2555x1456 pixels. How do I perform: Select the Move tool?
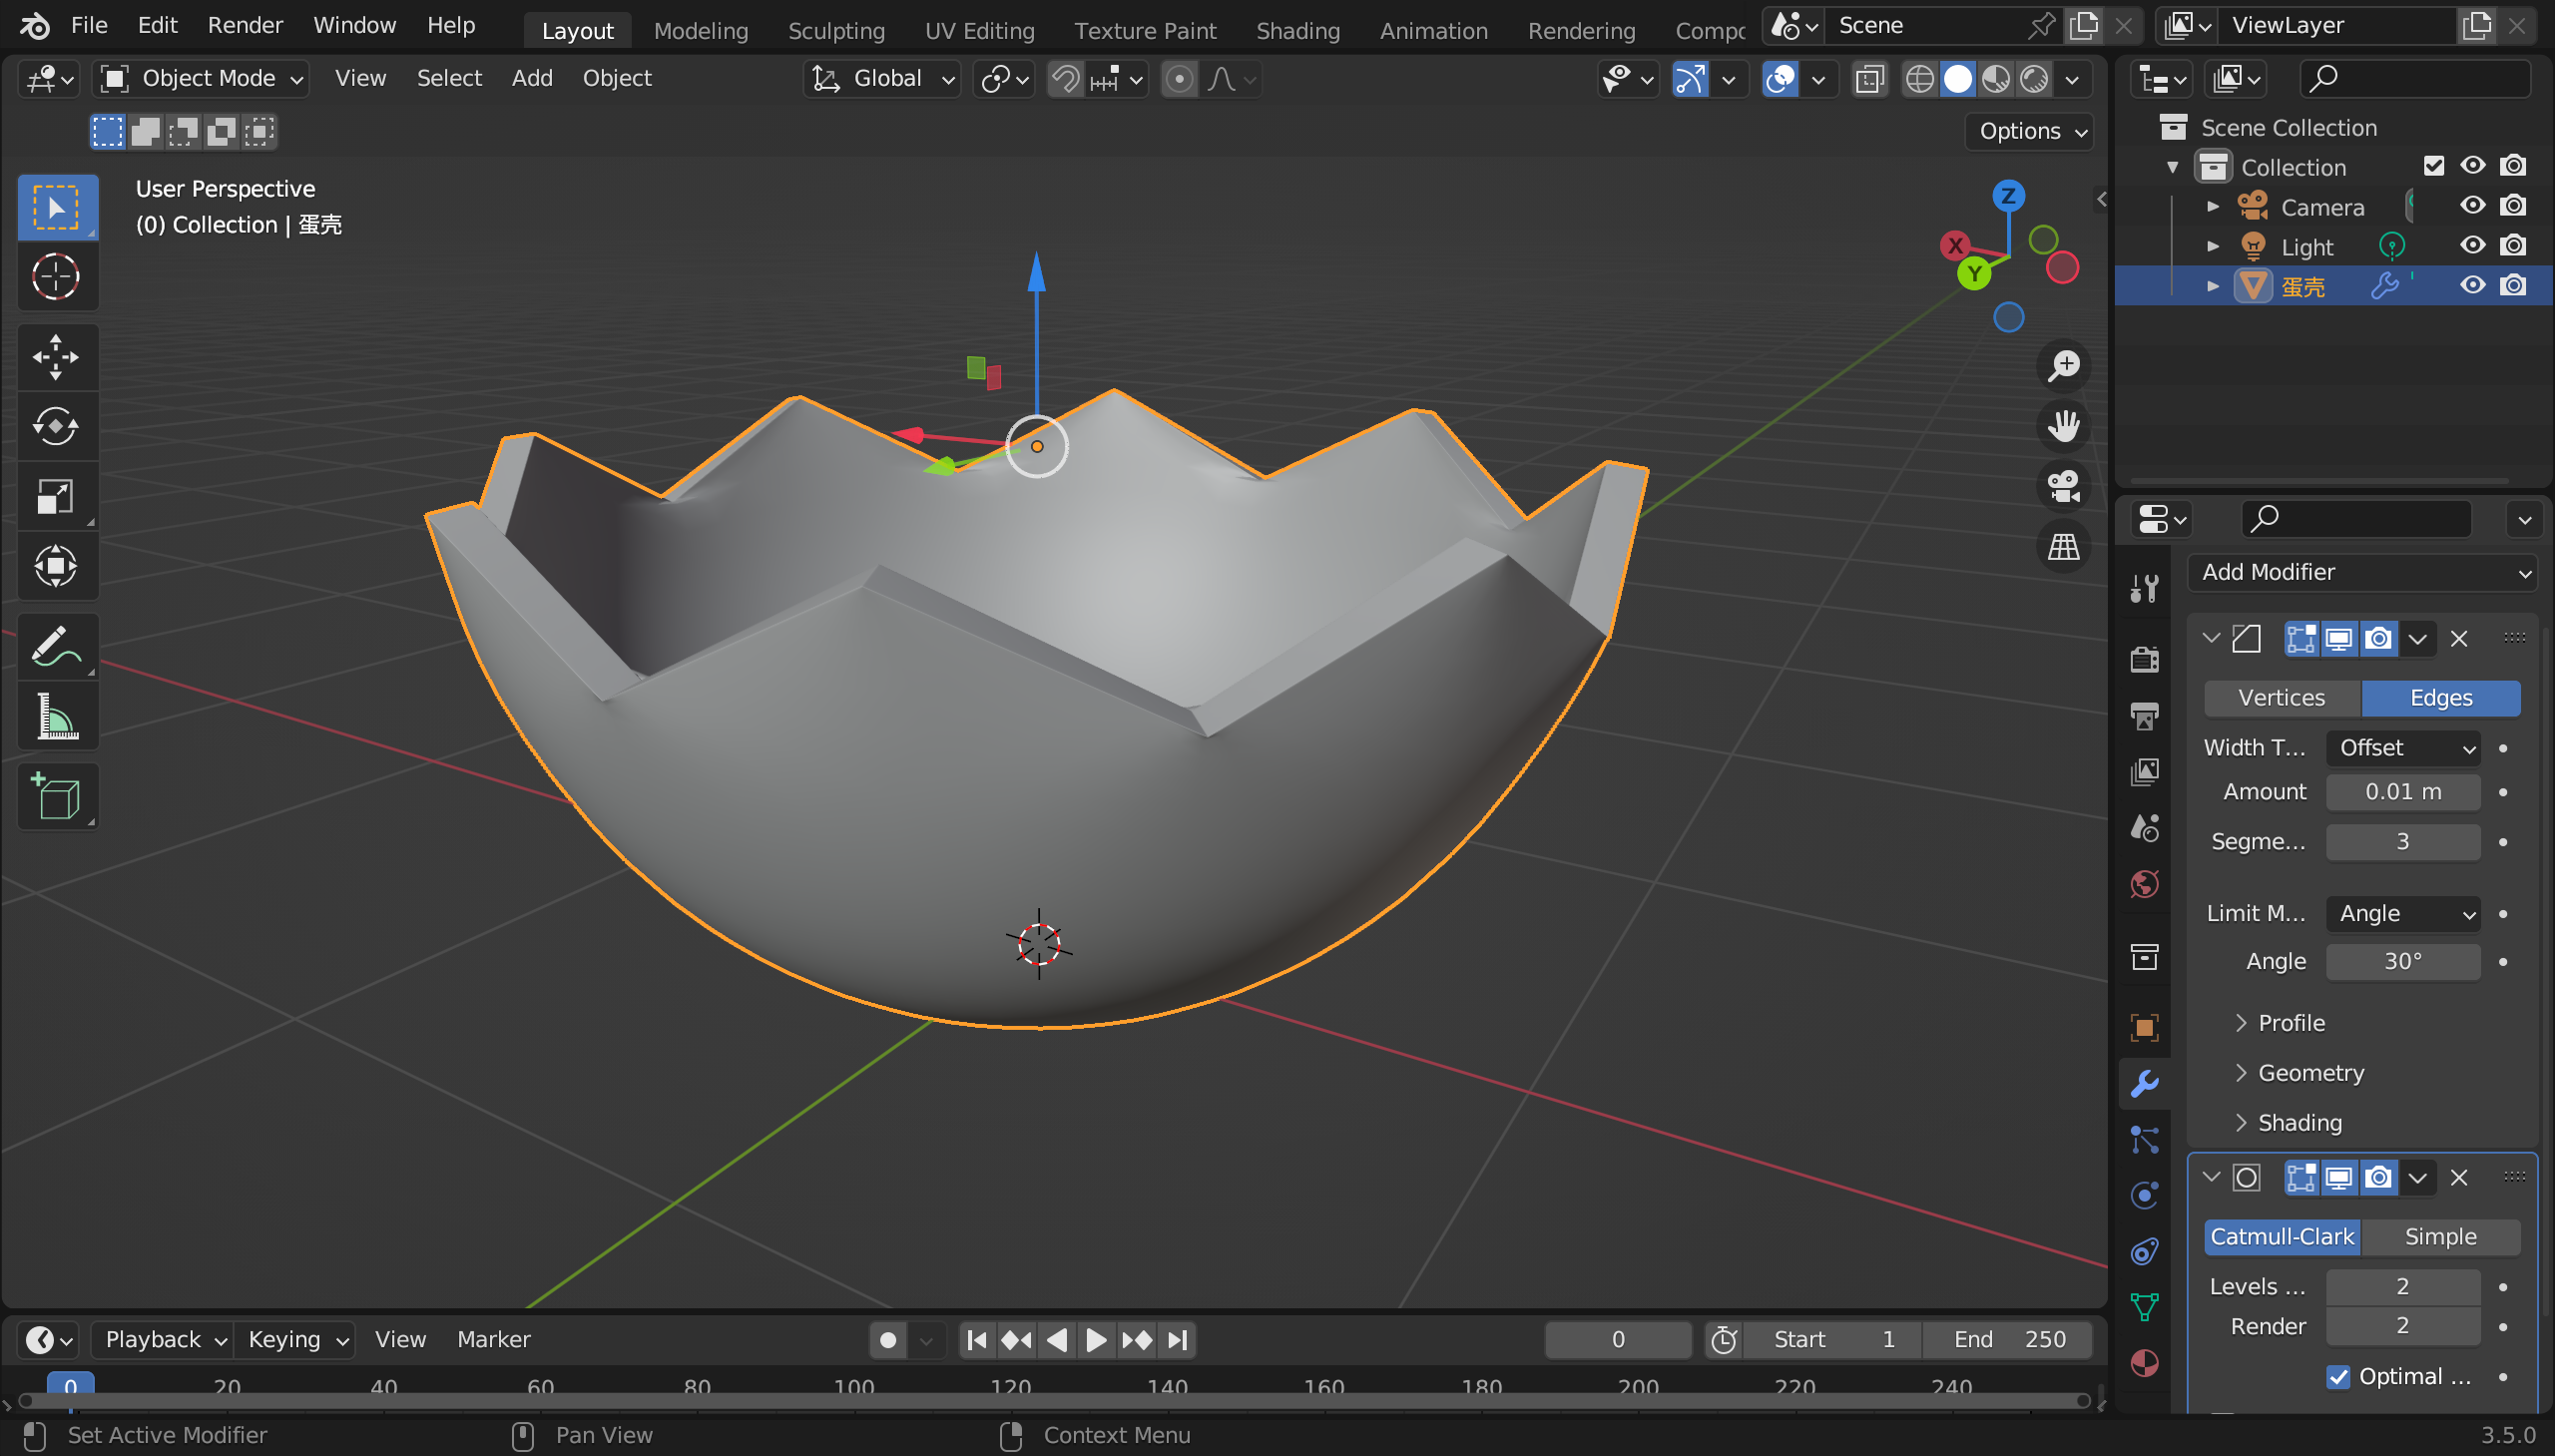pos(57,357)
